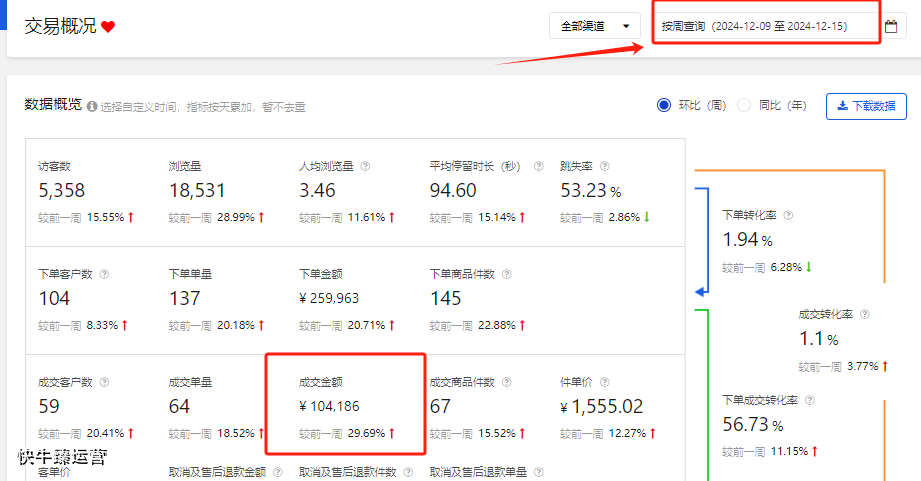Image resolution: width=921 pixels, height=481 pixels.
Task: Click help icon next to 成交转化率
Action: [864, 314]
